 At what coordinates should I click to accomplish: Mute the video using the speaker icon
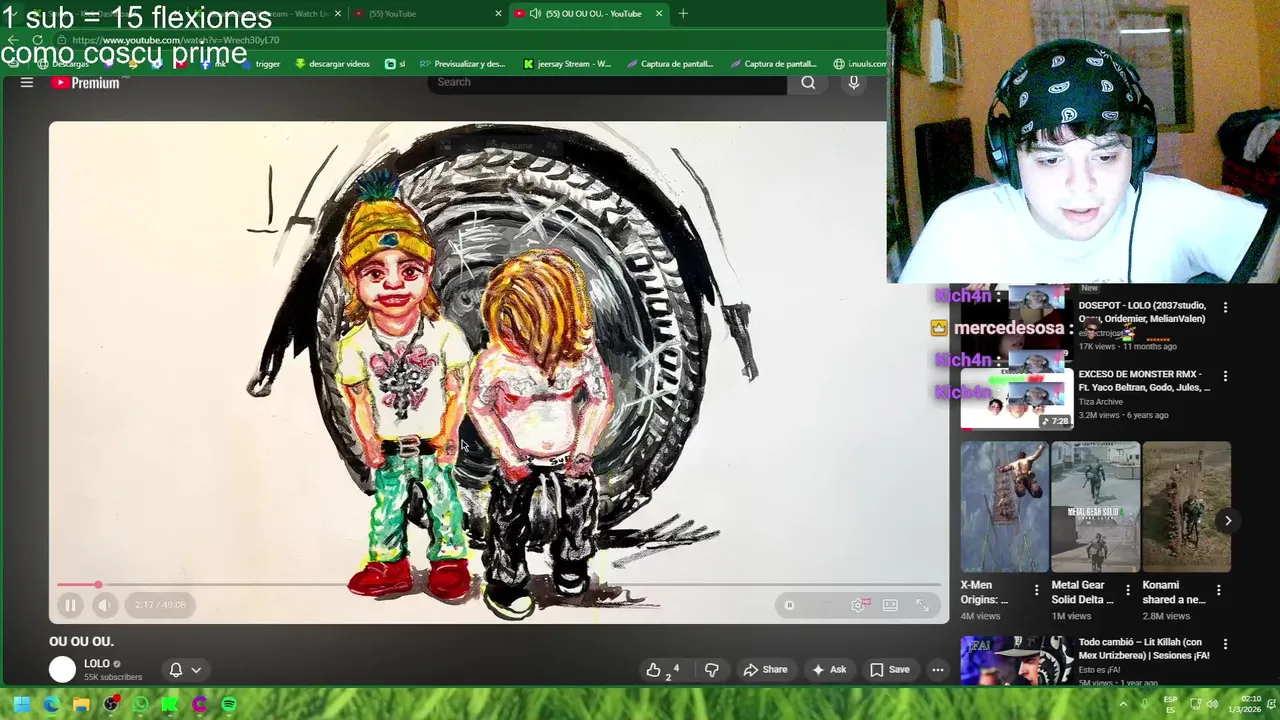coord(104,605)
